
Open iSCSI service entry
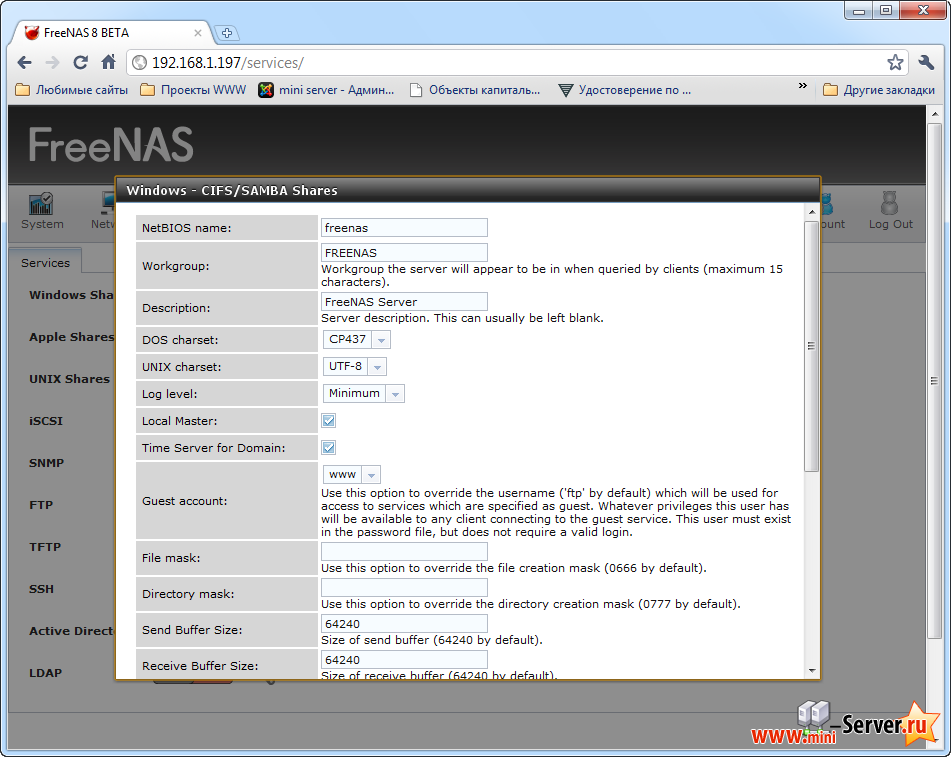(46, 420)
